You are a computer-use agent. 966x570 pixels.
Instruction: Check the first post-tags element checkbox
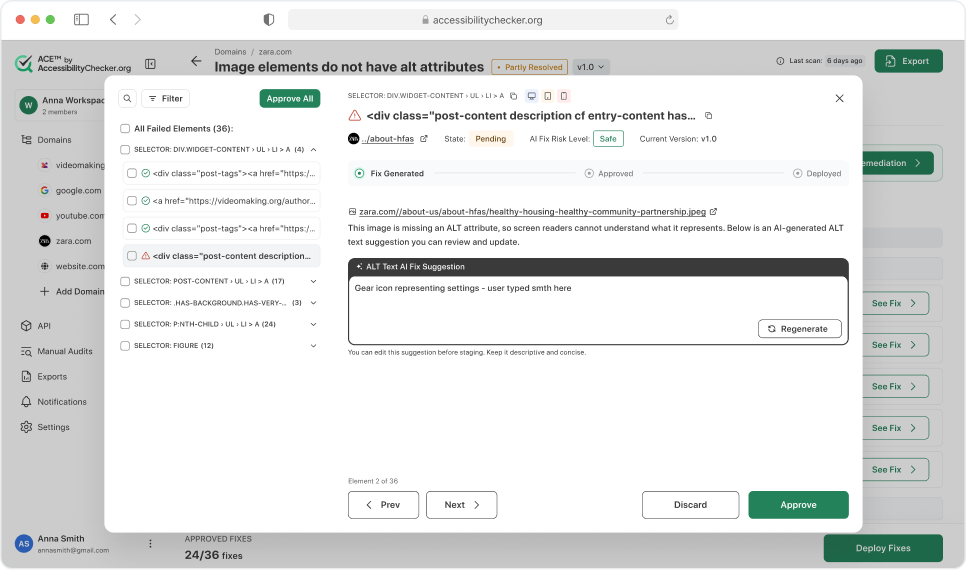[x=132, y=174]
